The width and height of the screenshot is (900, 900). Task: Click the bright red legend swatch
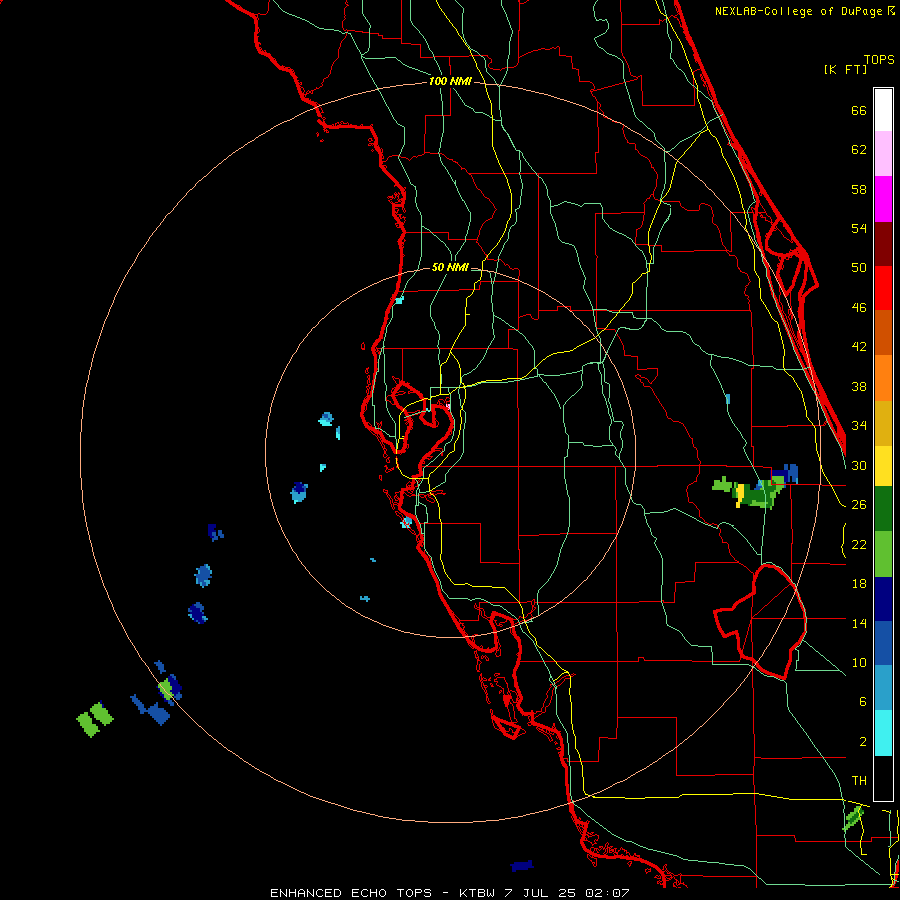[x=883, y=288]
